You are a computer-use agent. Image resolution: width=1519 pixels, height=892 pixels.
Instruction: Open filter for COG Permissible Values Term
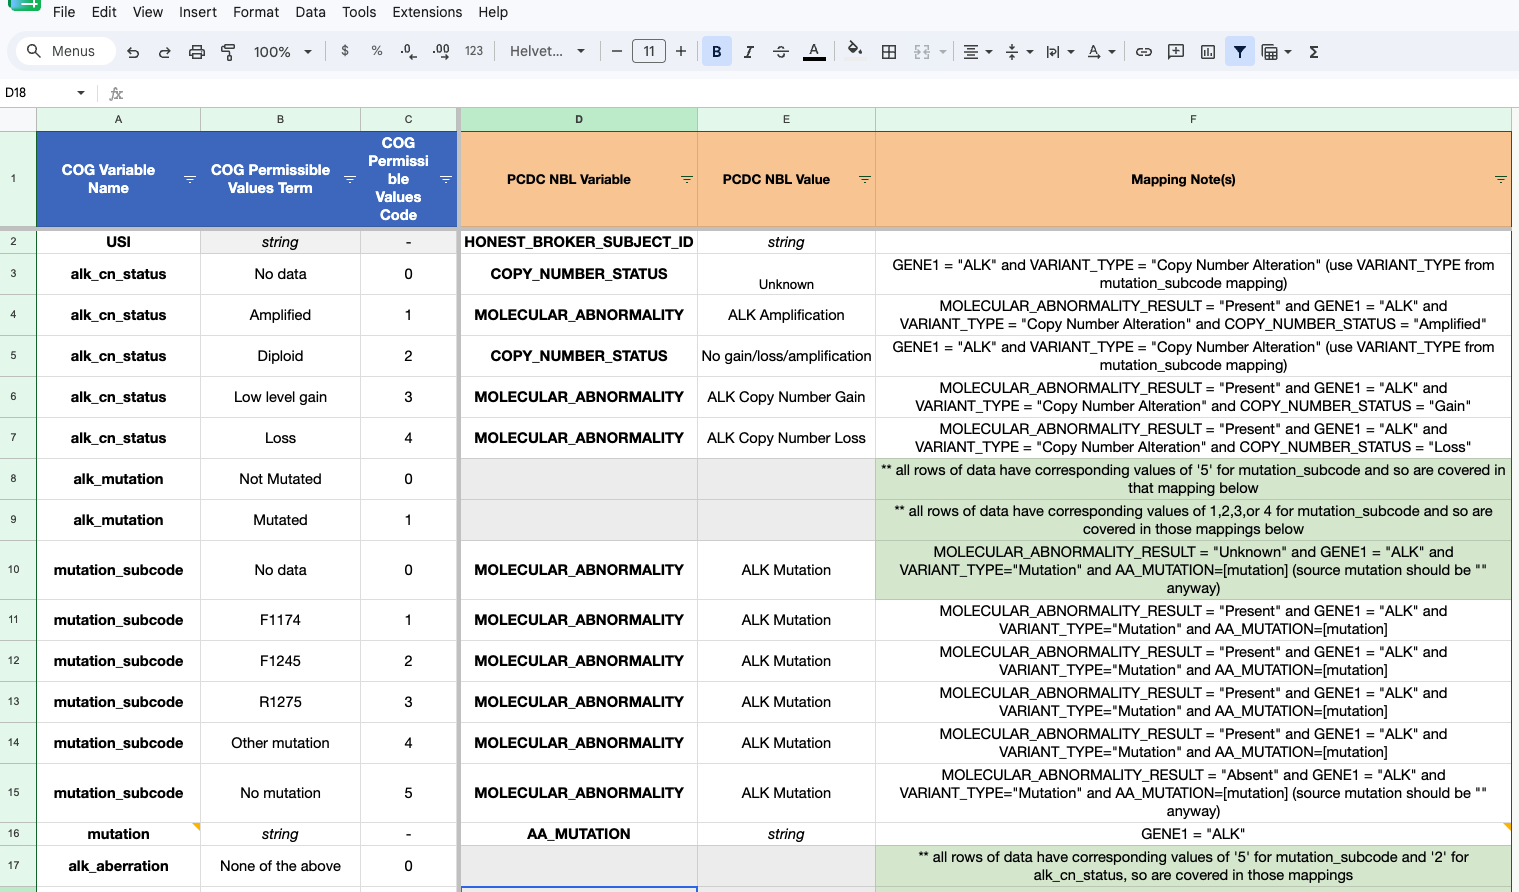click(x=350, y=180)
